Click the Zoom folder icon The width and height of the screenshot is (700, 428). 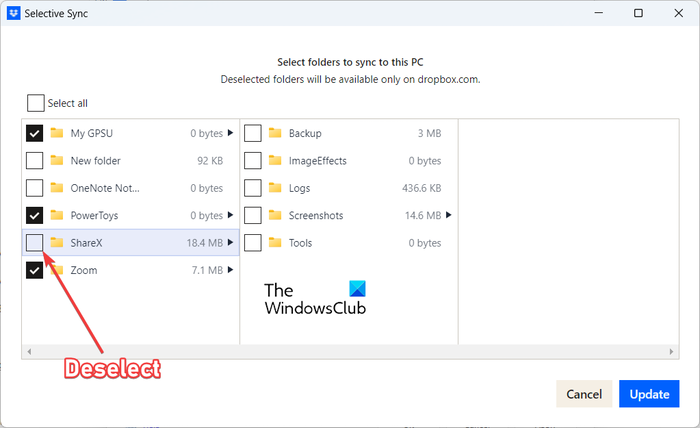(57, 270)
